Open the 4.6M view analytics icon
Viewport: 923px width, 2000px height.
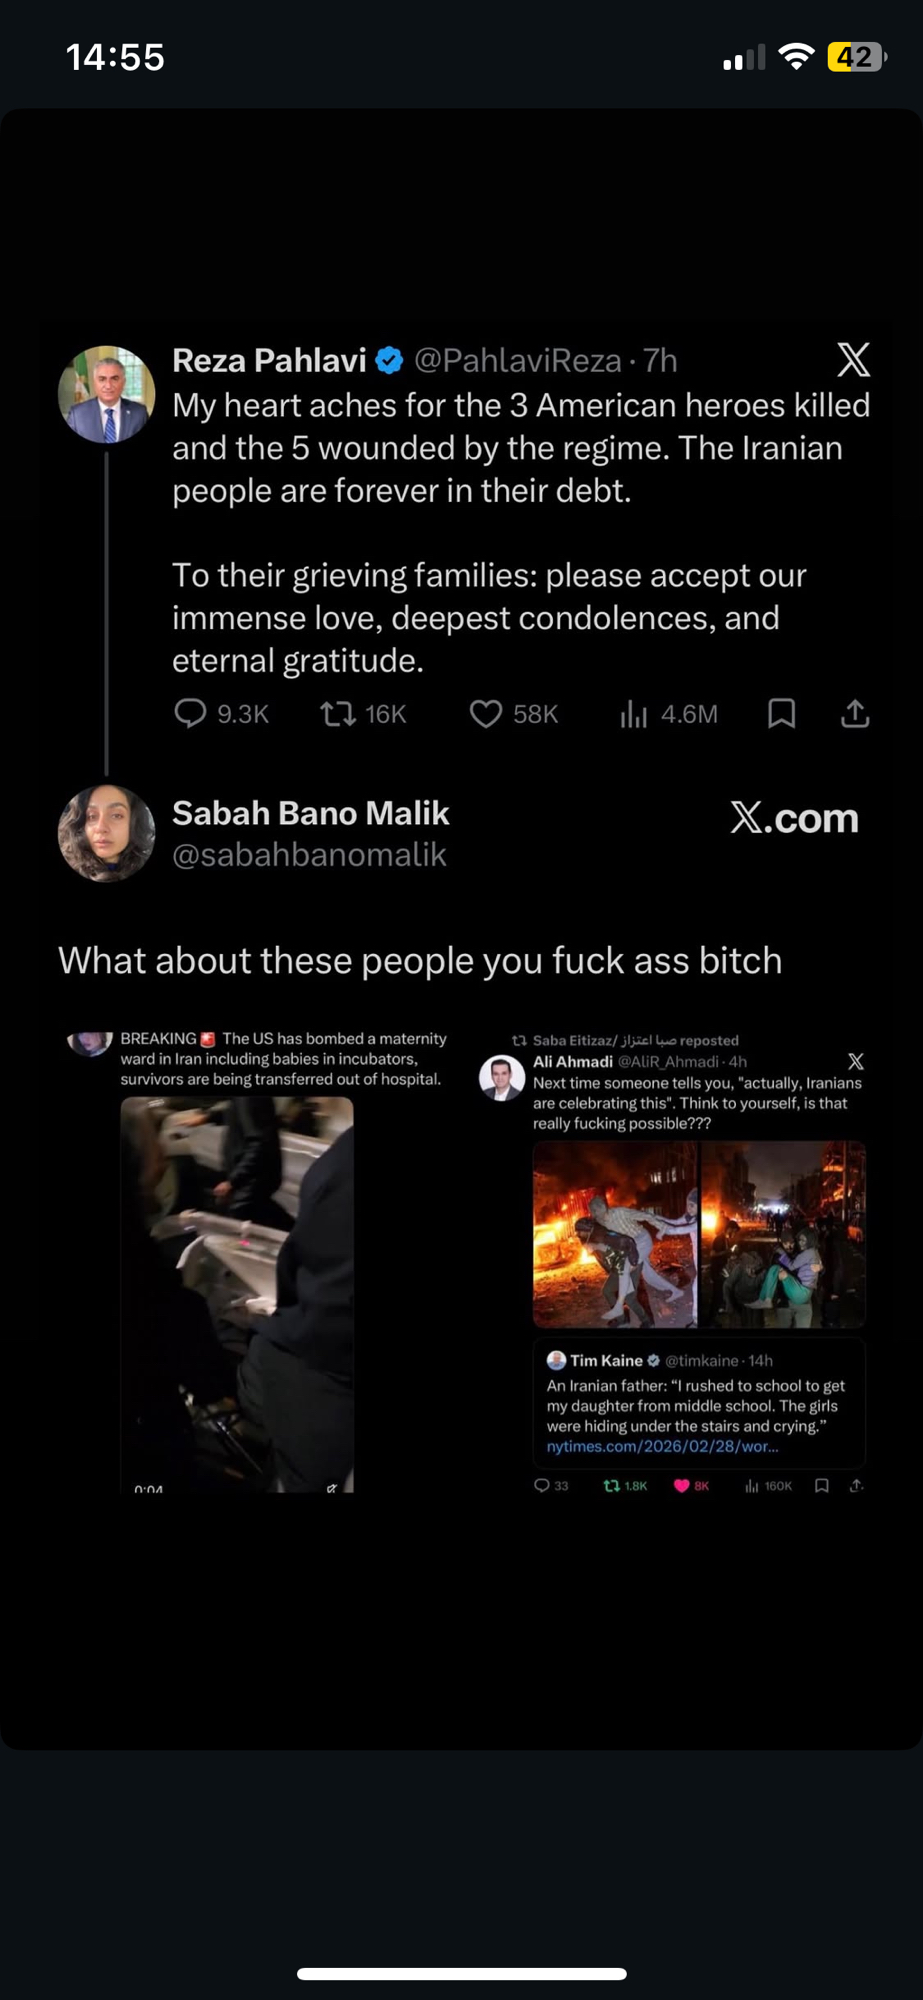tap(634, 714)
